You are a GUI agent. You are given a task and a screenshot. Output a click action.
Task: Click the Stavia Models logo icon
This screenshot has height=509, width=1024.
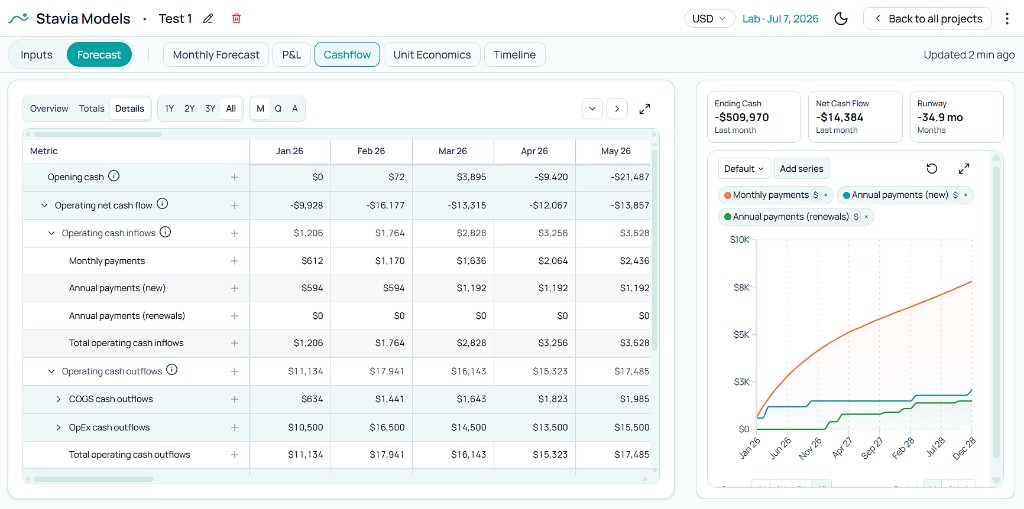pyautogui.click(x=18, y=18)
